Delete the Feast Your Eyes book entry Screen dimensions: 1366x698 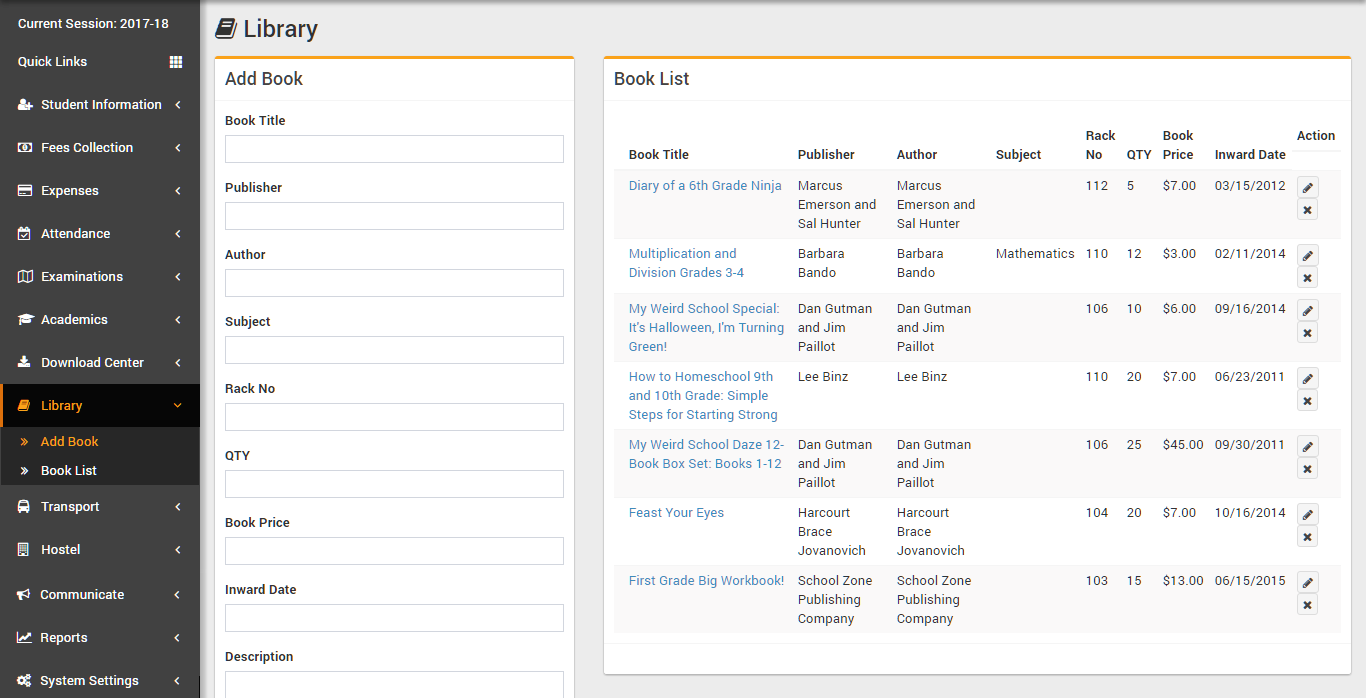click(x=1307, y=537)
